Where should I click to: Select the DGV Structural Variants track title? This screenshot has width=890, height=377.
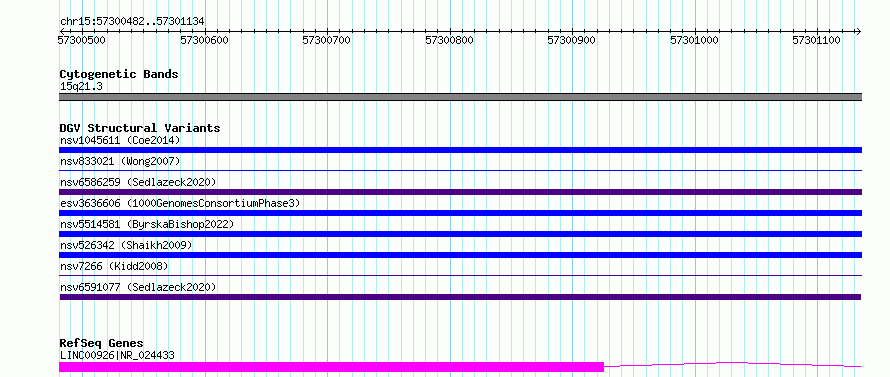point(140,128)
